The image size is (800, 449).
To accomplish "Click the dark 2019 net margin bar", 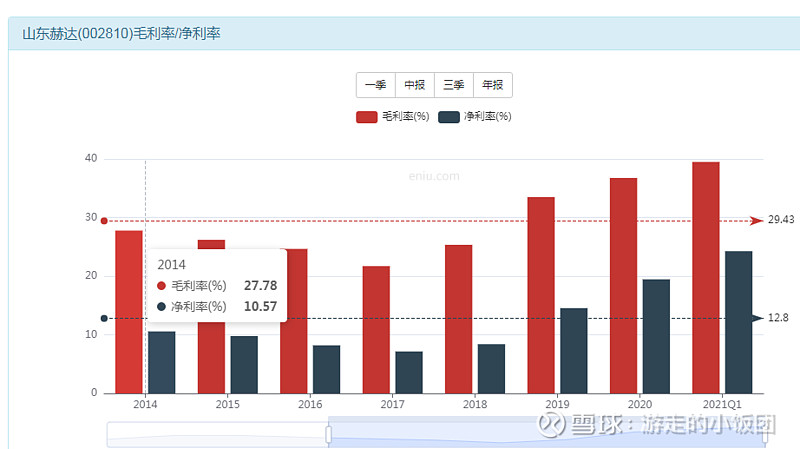I will (x=573, y=351).
